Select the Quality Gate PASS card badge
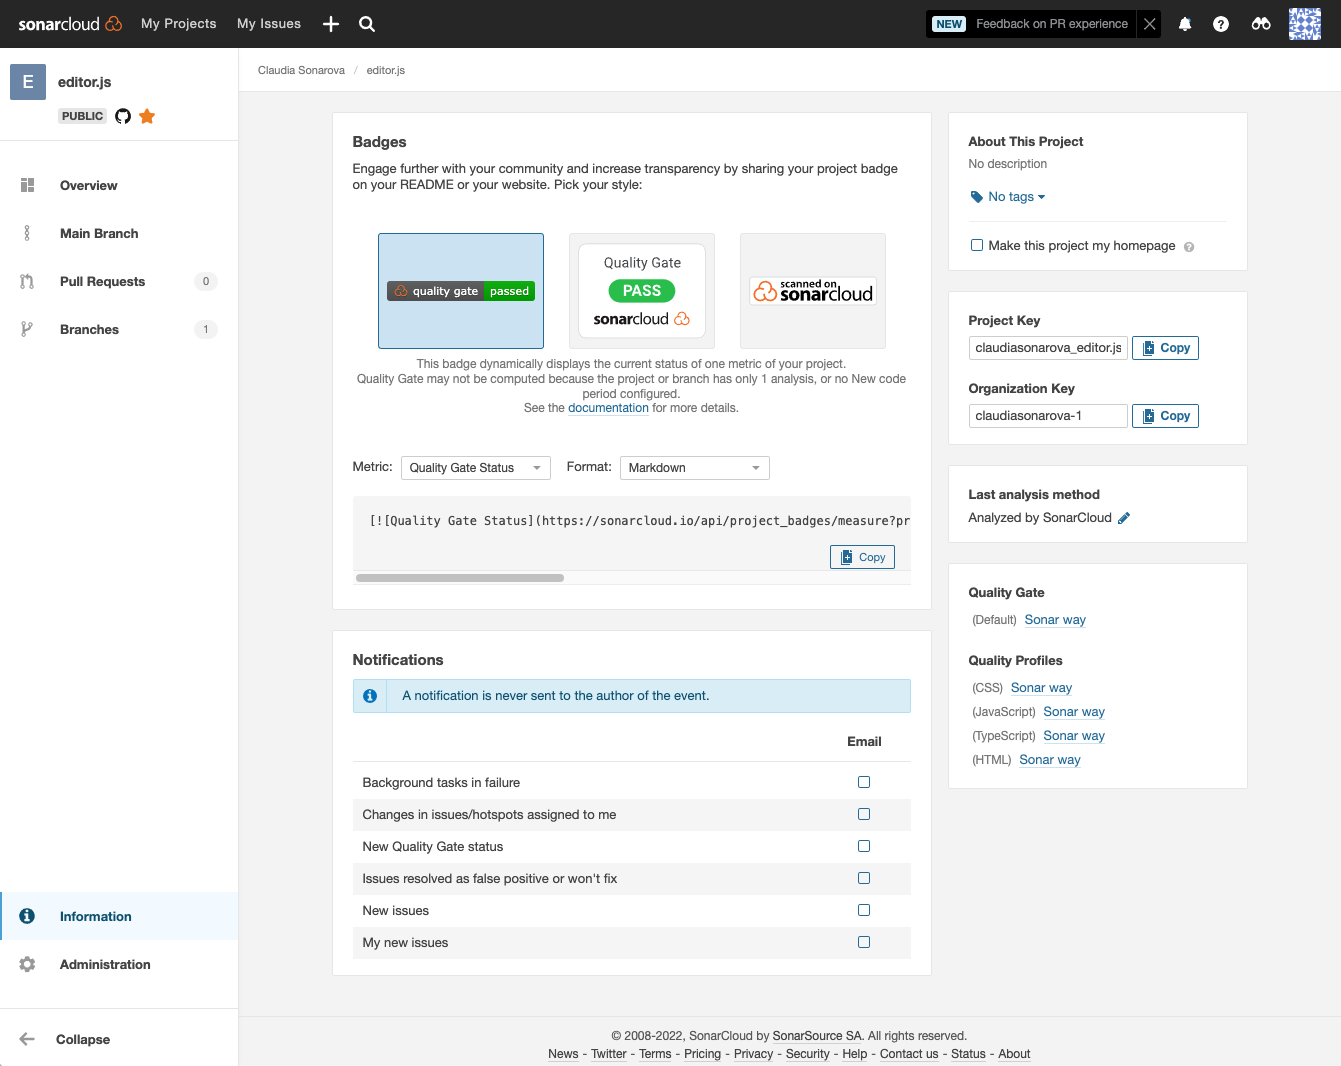 coord(642,291)
